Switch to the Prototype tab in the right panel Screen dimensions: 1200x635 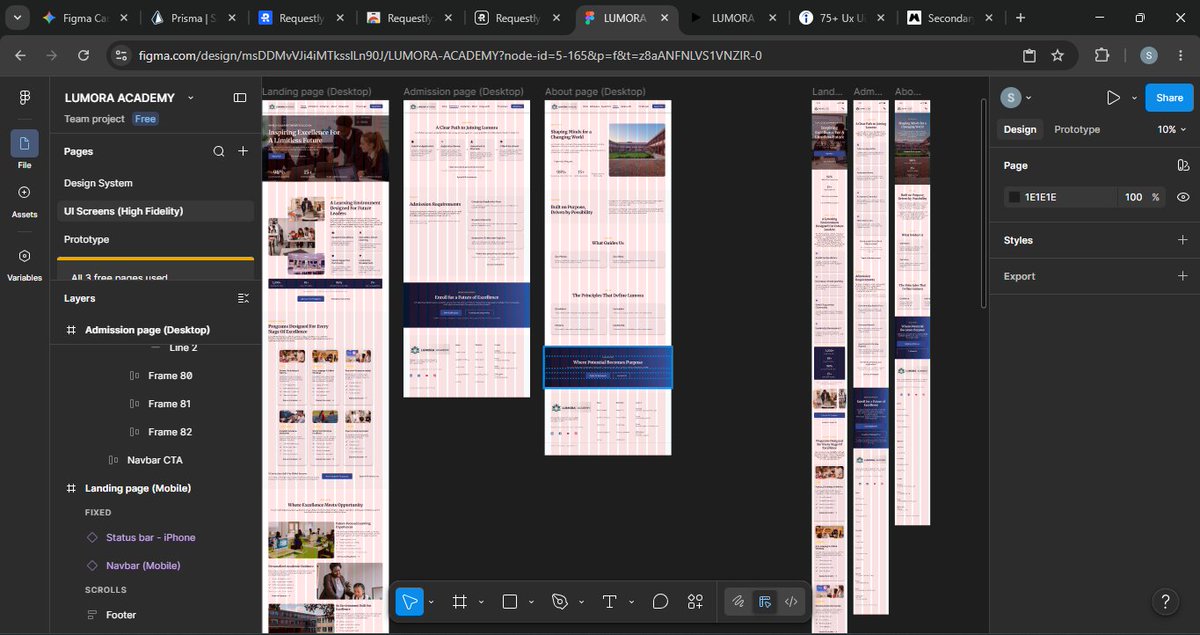(1077, 129)
